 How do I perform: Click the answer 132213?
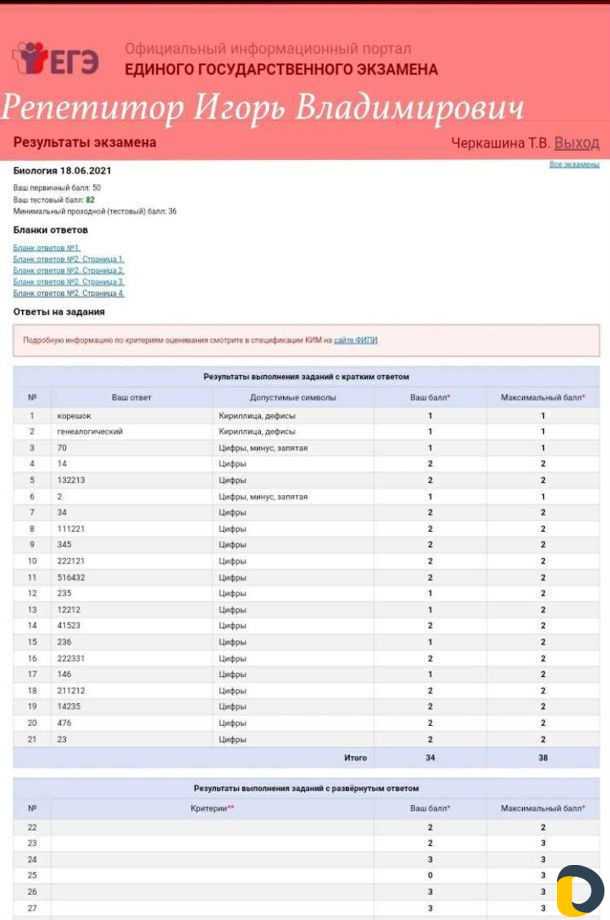(71, 480)
